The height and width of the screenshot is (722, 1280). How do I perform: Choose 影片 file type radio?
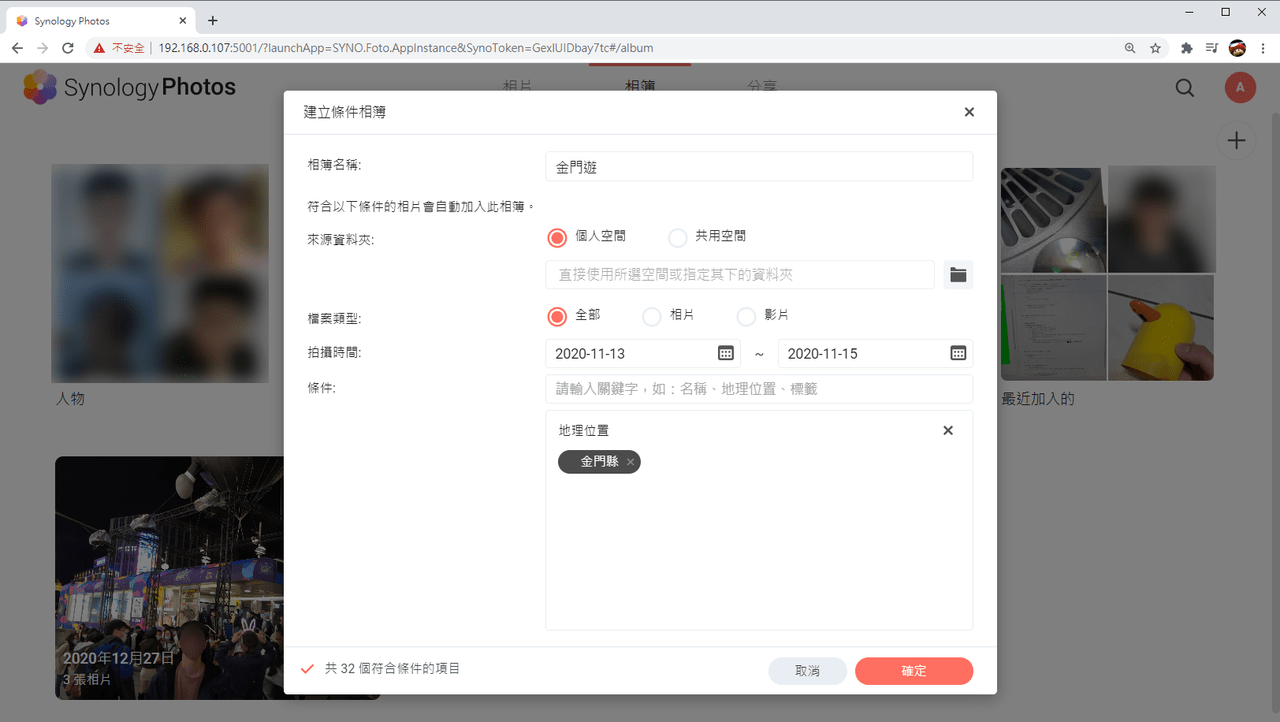(x=746, y=316)
